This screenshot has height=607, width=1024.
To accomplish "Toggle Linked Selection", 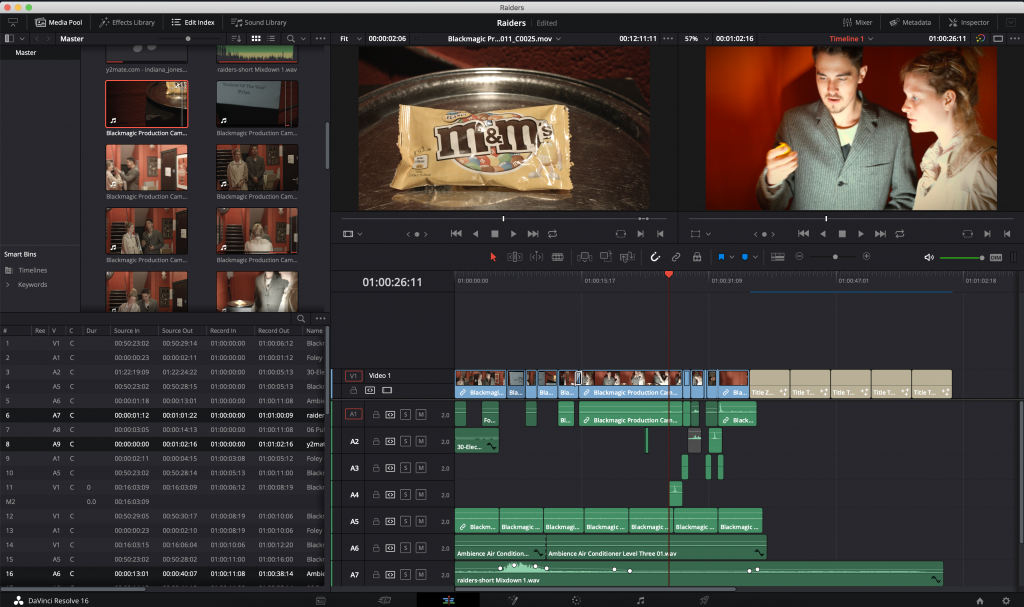I will (676, 257).
